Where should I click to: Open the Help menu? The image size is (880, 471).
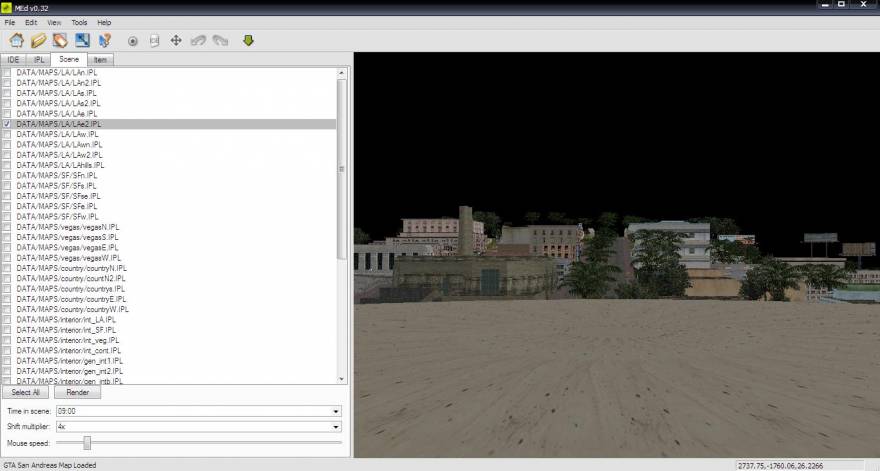[104, 22]
